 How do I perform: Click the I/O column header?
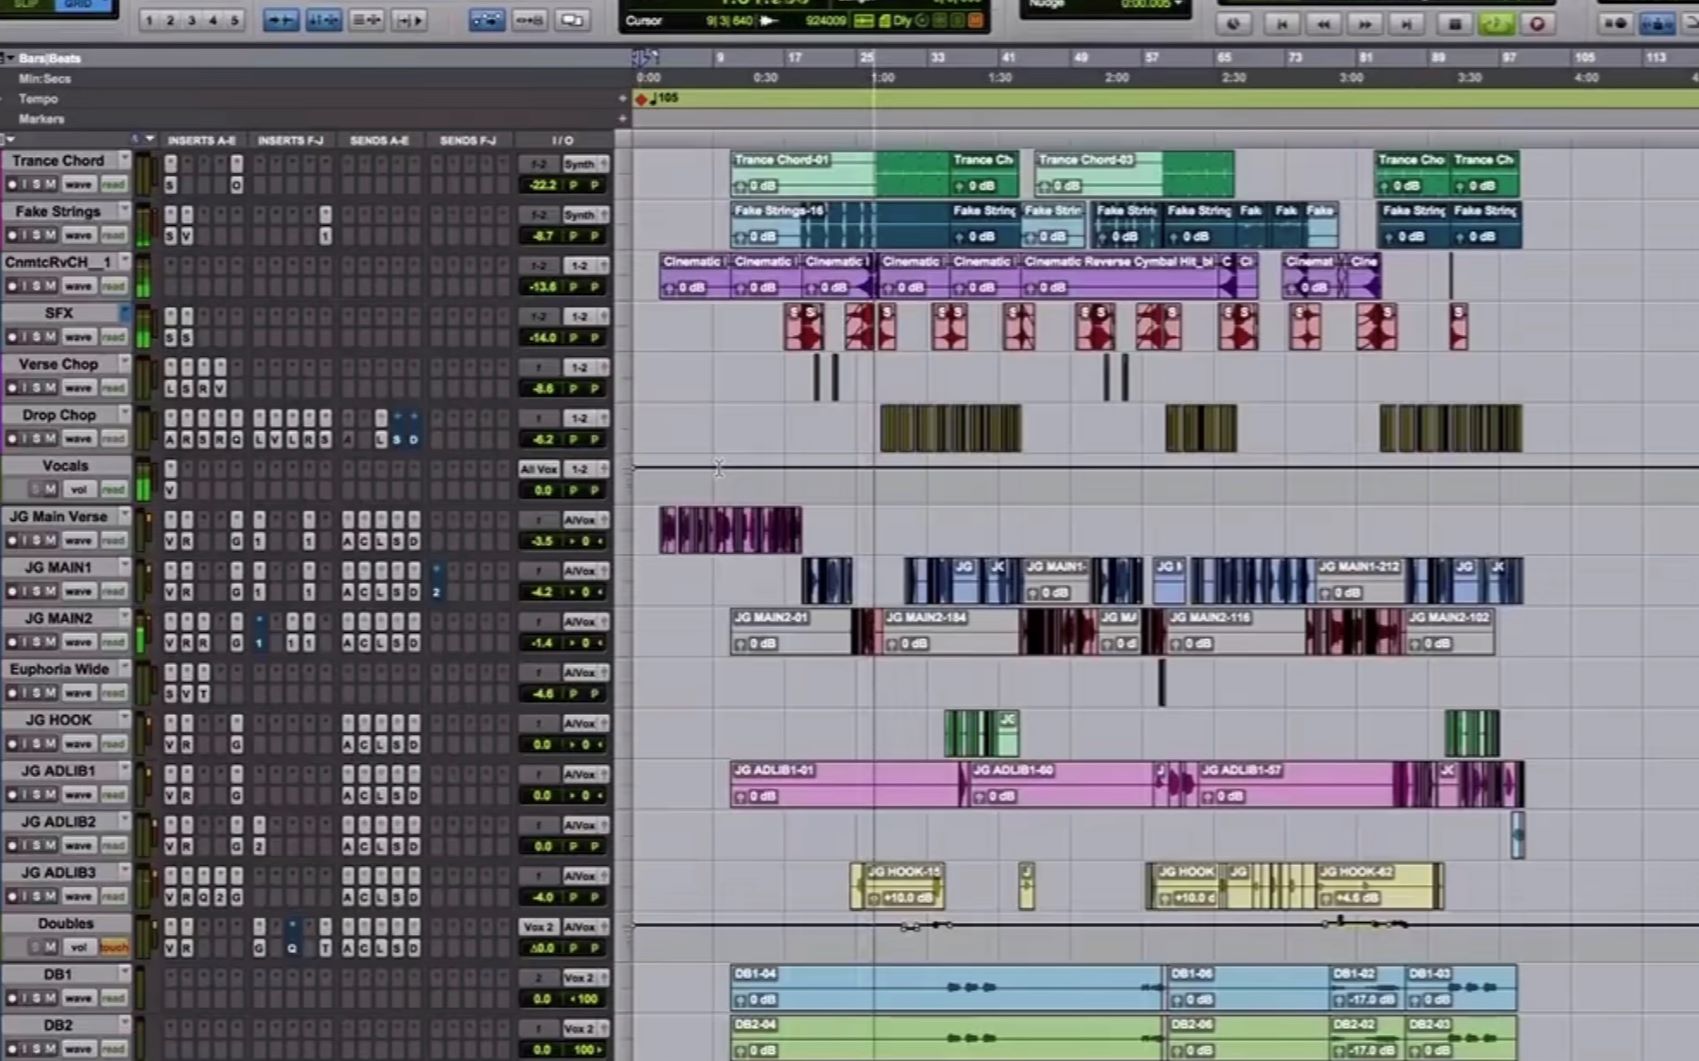[x=563, y=140]
